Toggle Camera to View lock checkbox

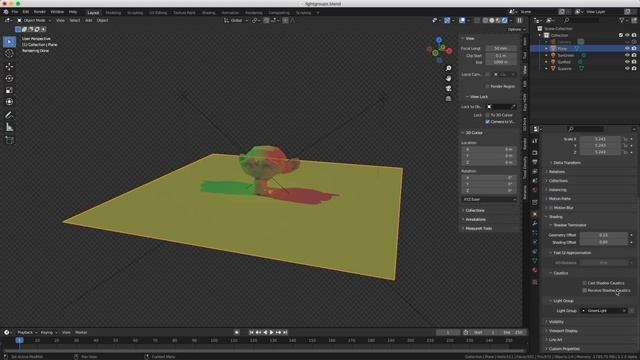pyautogui.click(x=487, y=122)
